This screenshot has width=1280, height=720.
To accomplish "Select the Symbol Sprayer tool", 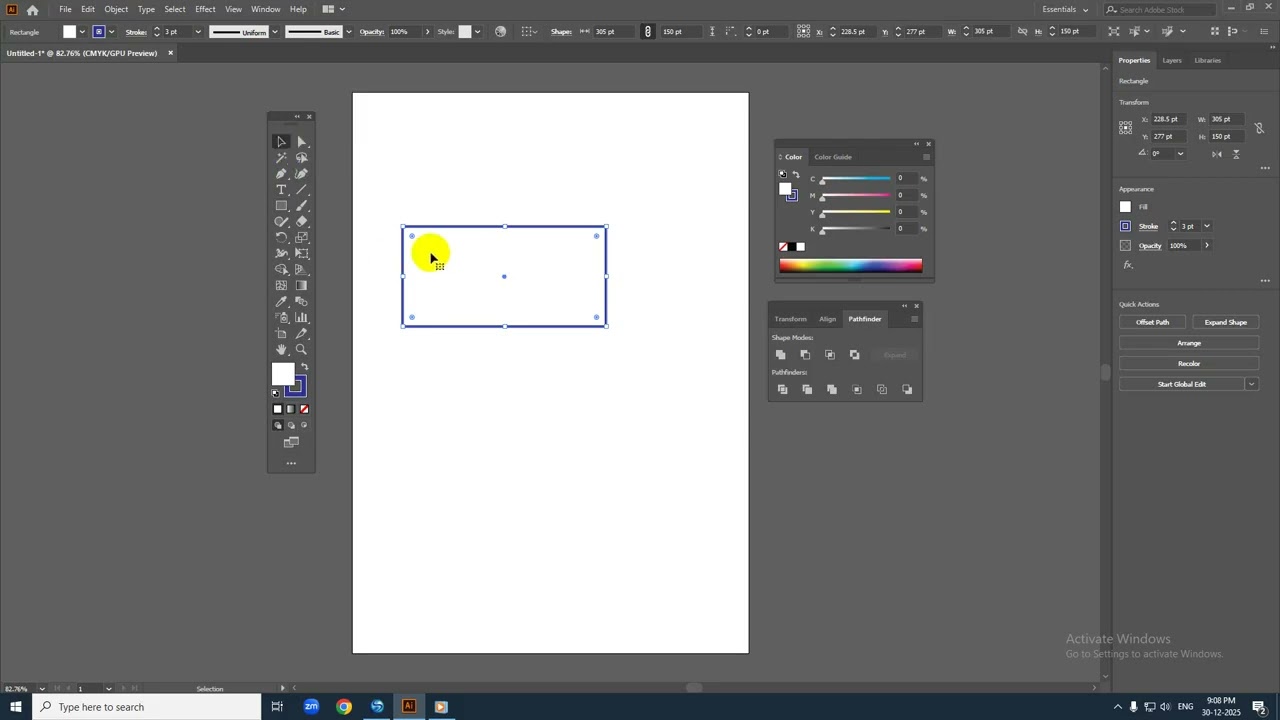I will tap(281, 318).
